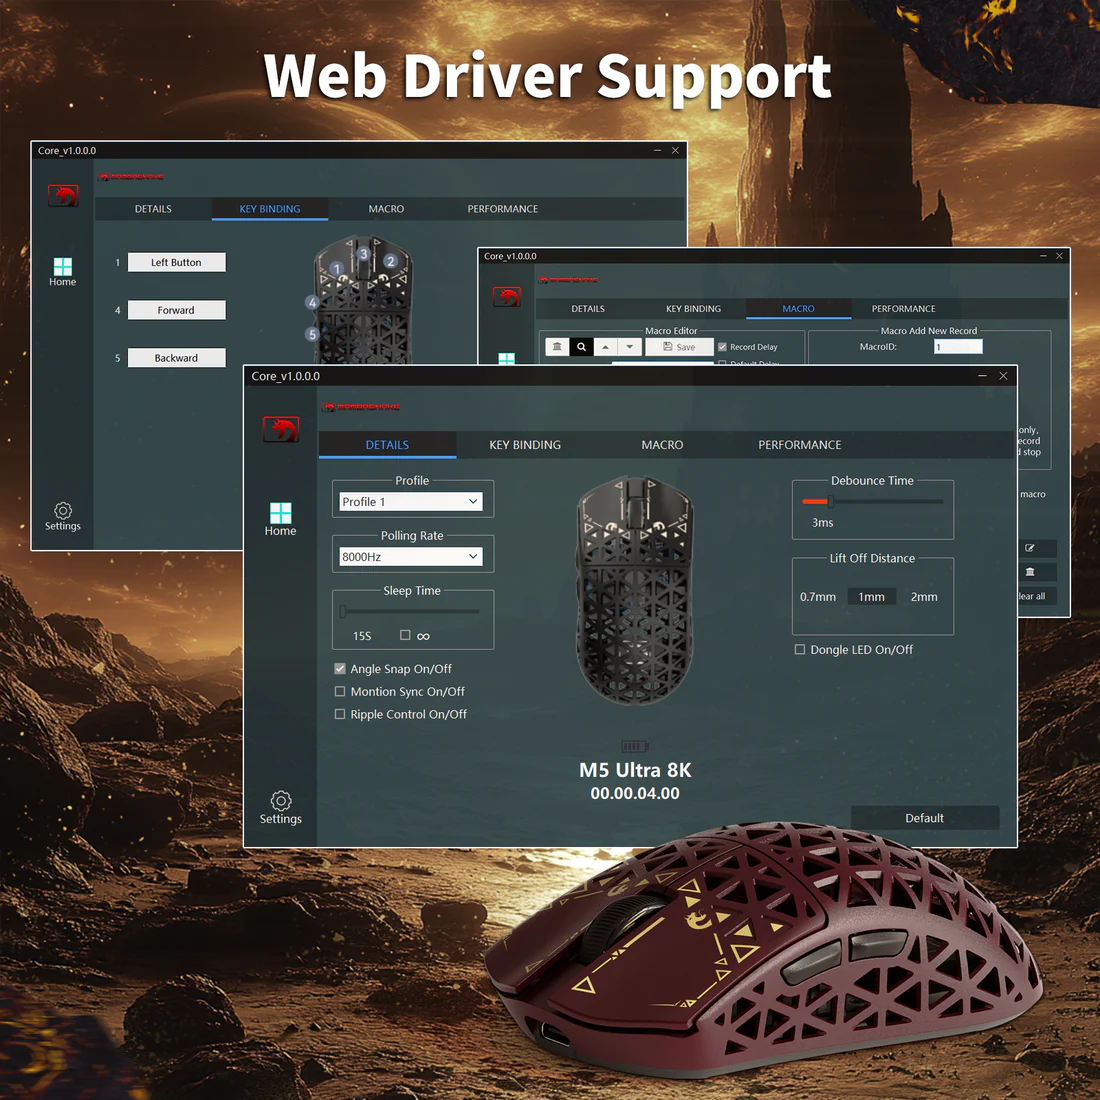Move macro entry down with down arrow
1100x1100 pixels.
tap(630, 347)
